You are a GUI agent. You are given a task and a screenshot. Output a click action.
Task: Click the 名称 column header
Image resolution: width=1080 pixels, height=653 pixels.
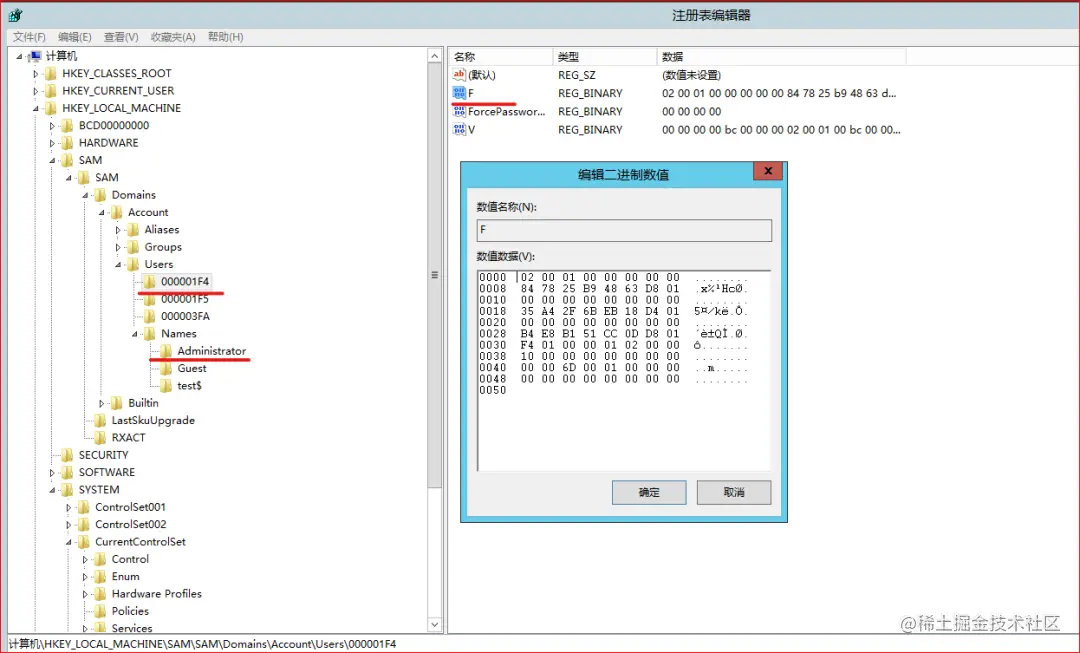(501, 56)
